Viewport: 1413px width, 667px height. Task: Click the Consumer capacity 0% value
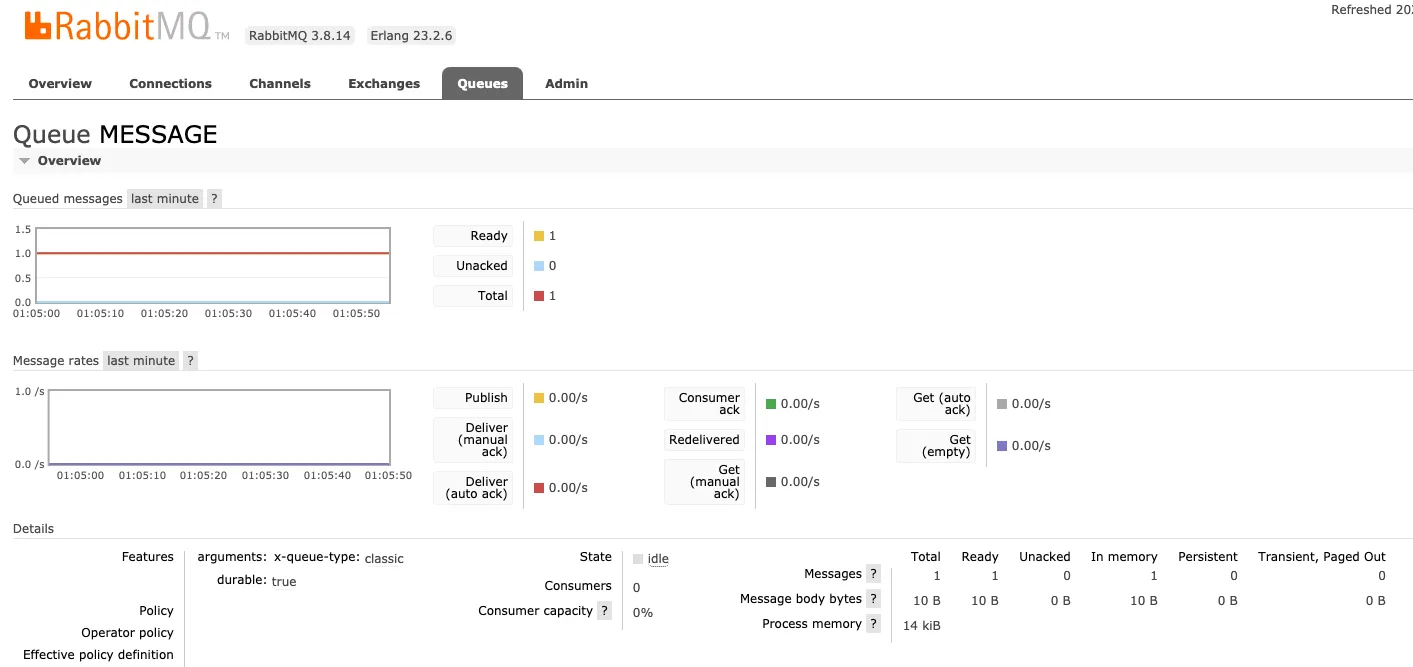click(x=643, y=612)
